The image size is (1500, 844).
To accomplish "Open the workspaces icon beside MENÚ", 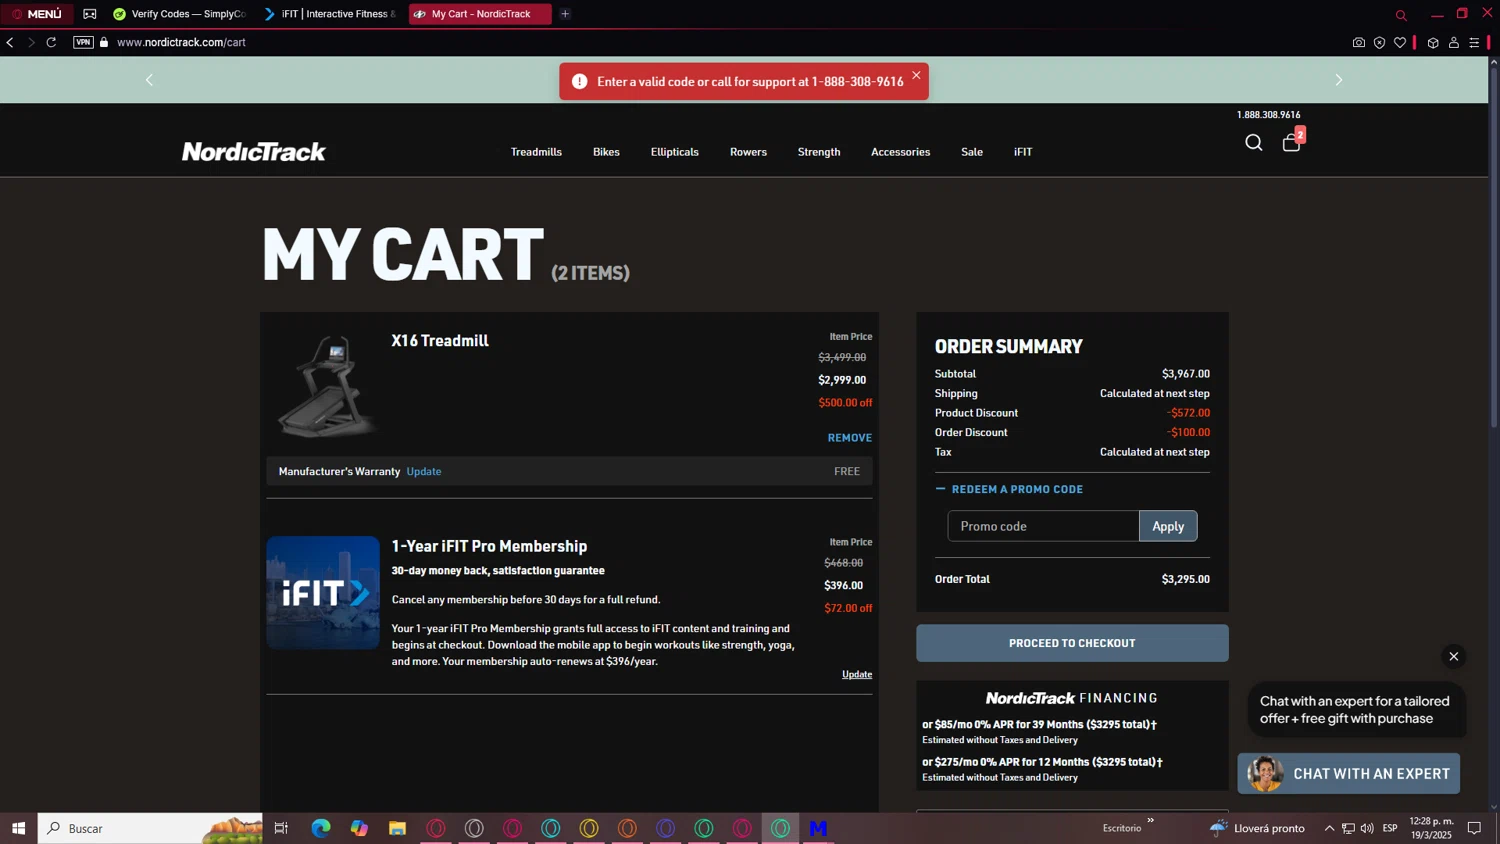I will click(x=90, y=14).
